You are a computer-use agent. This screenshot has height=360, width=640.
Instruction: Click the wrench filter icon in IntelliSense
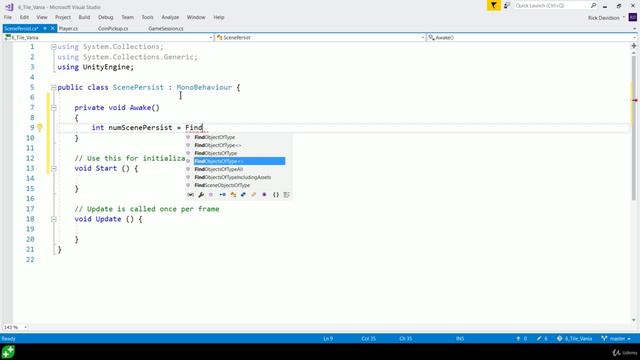tap(201, 195)
